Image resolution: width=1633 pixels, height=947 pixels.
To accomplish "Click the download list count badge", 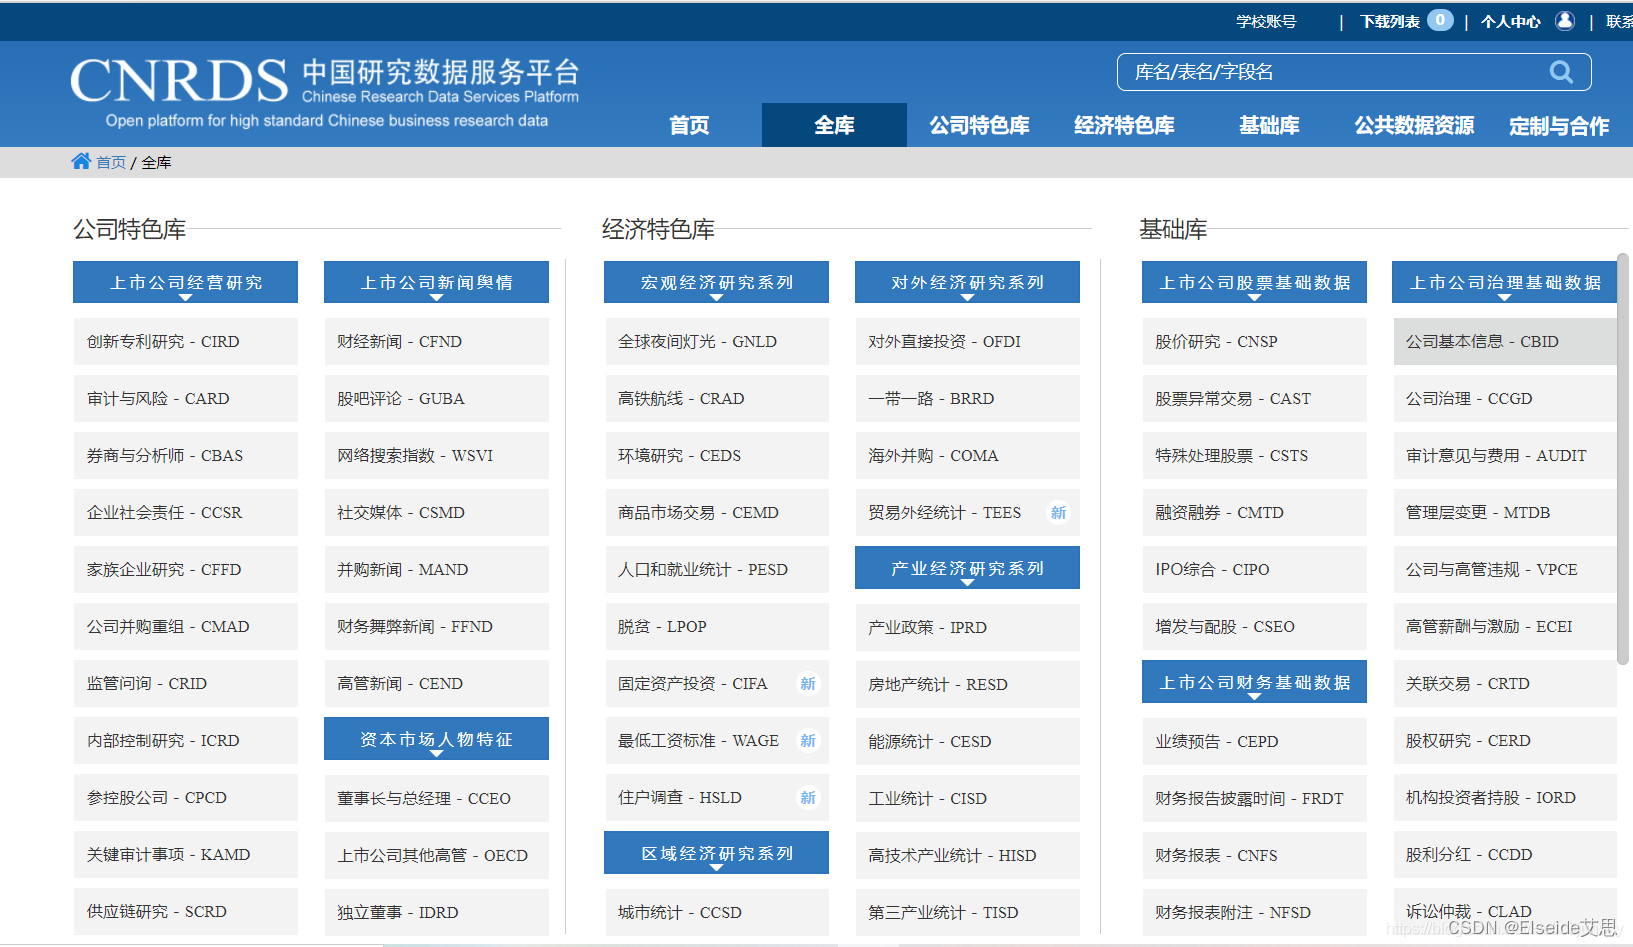I will (x=1440, y=20).
